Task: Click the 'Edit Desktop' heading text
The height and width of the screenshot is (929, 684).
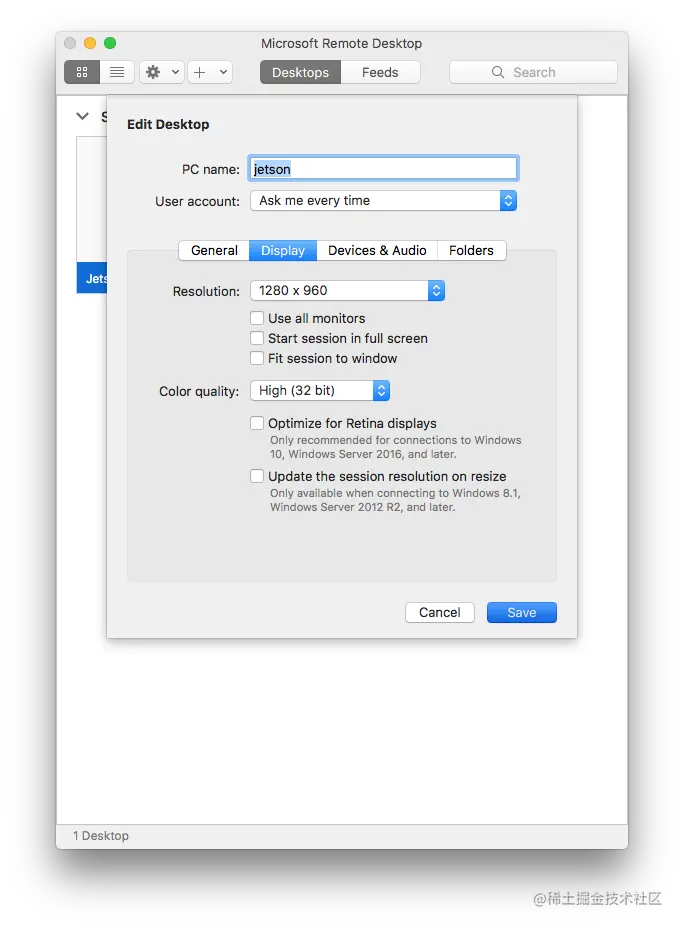Action: (168, 124)
